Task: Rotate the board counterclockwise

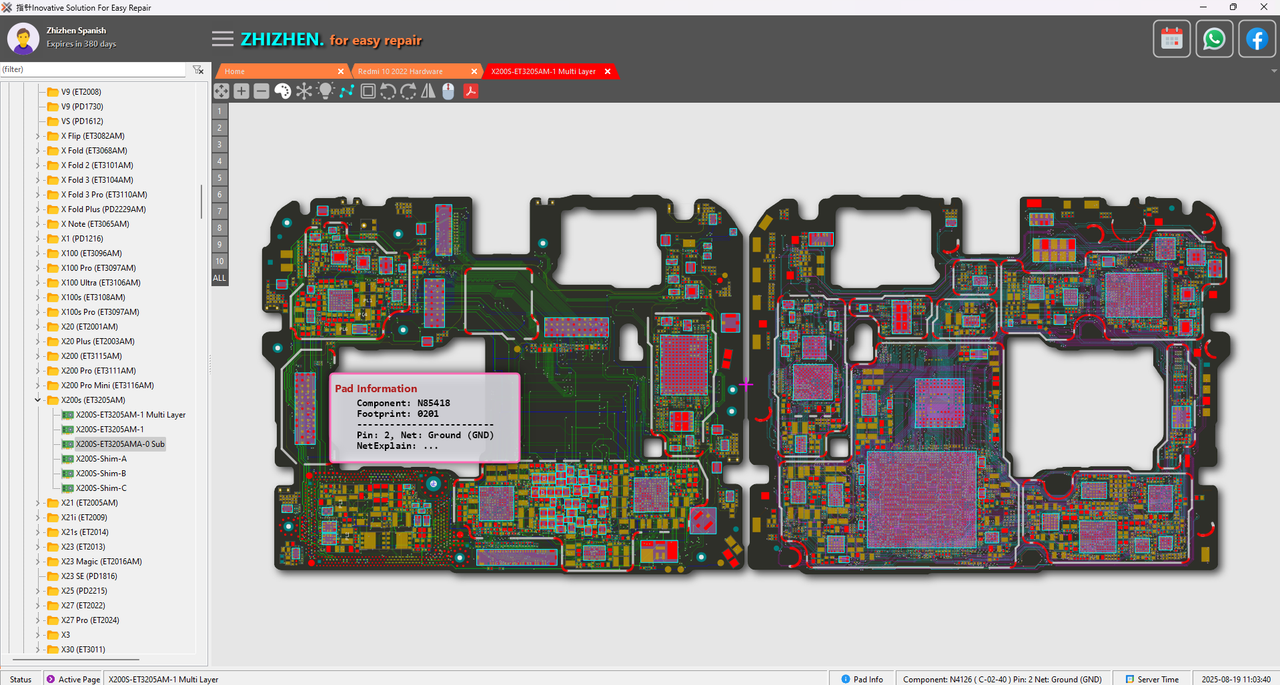Action: 388,91
